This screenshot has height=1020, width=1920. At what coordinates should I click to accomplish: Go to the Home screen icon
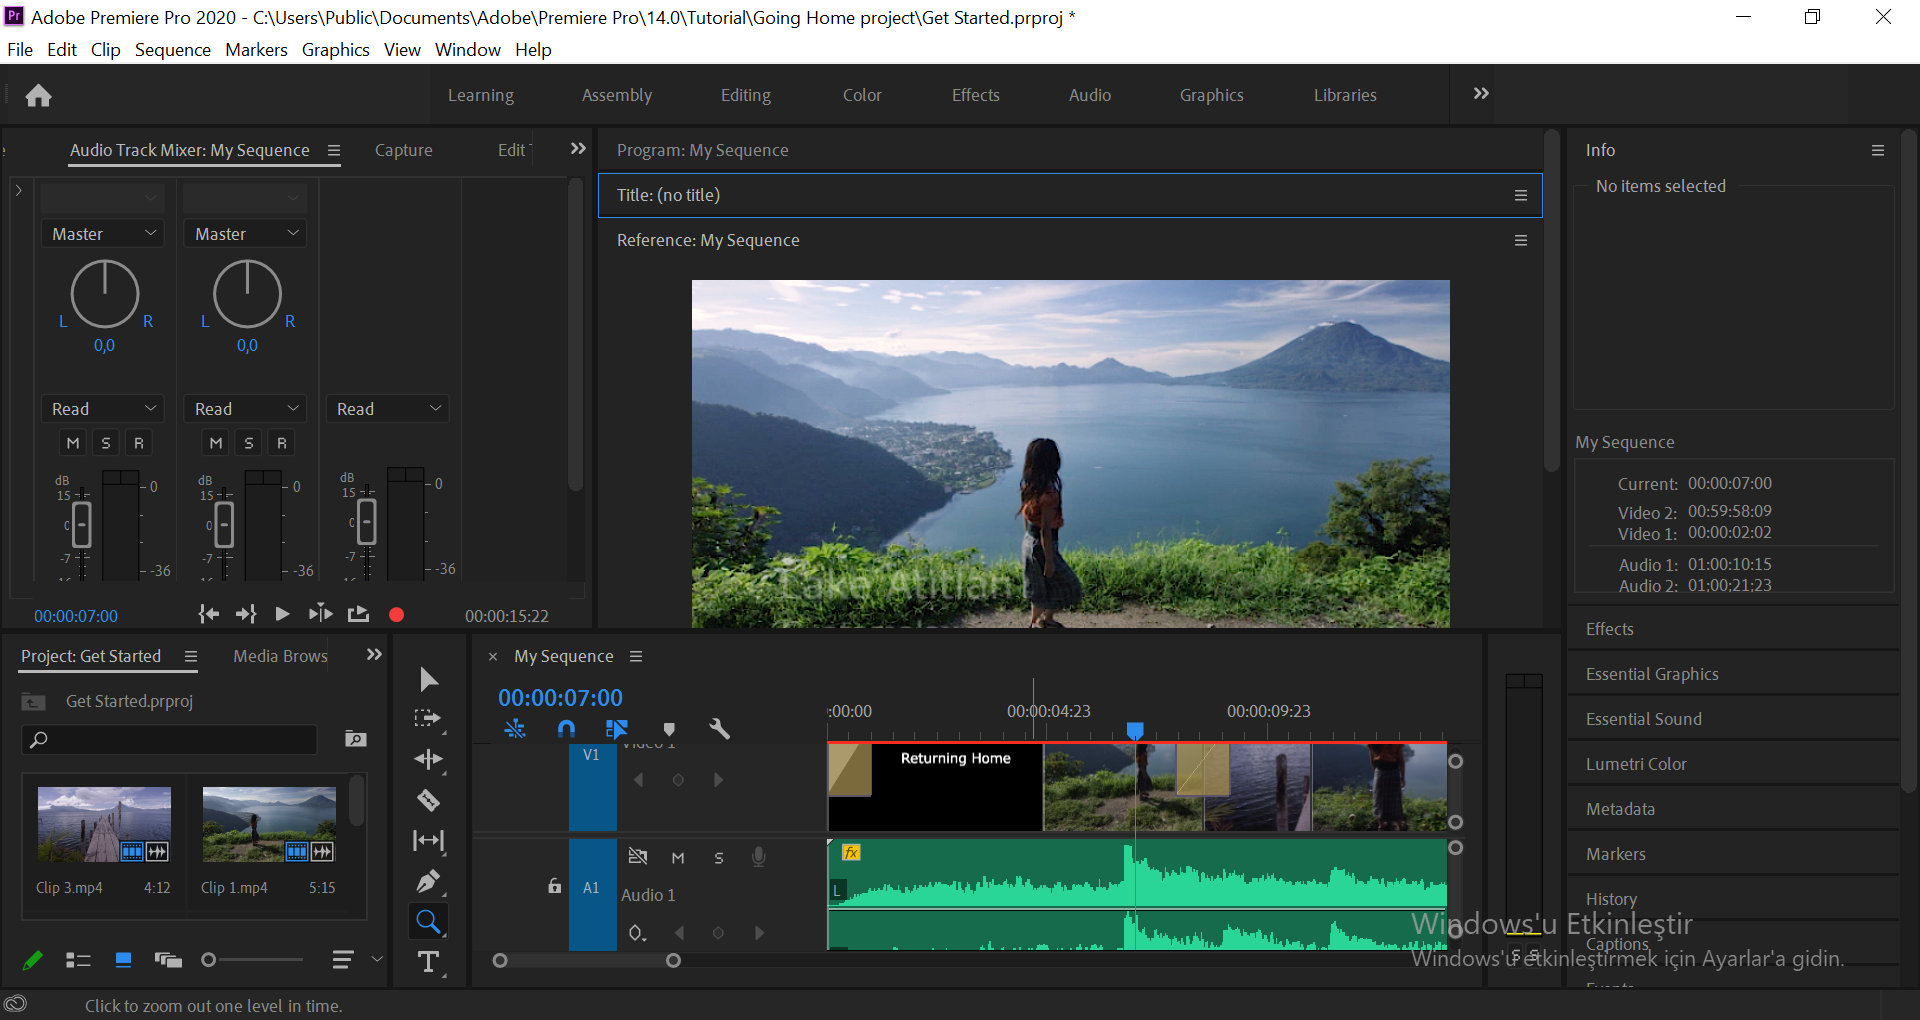coord(39,95)
